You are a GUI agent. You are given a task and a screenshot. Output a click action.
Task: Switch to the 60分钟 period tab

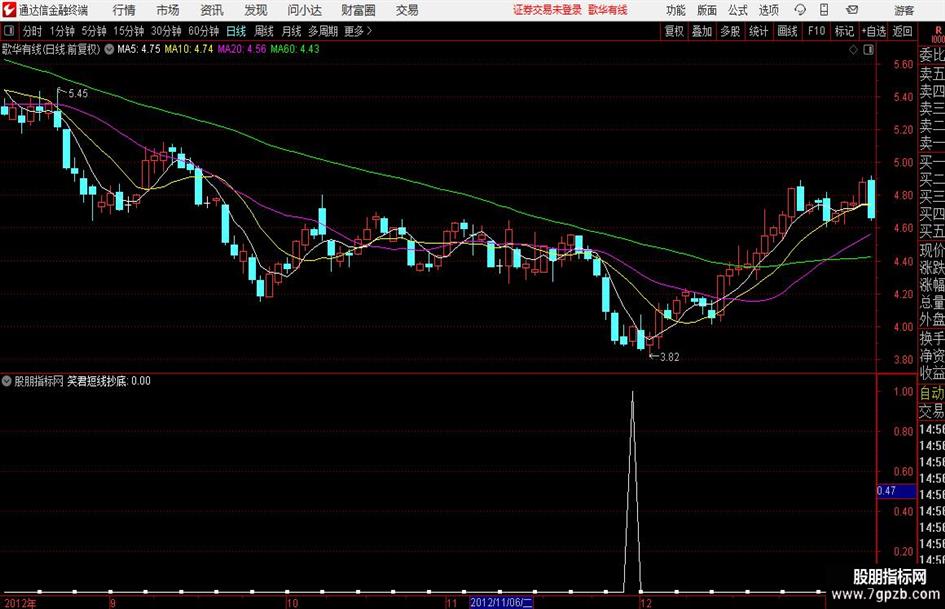tap(203, 31)
